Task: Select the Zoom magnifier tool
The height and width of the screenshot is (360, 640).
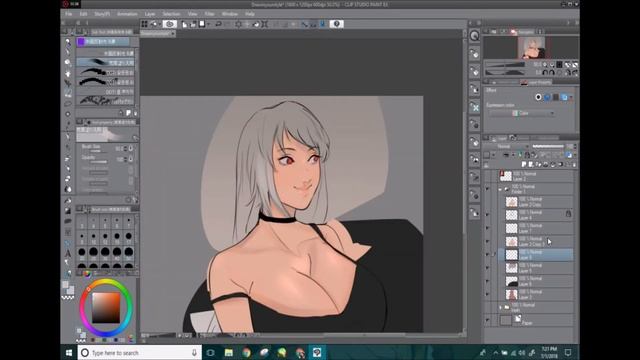Action: click(68, 42)
